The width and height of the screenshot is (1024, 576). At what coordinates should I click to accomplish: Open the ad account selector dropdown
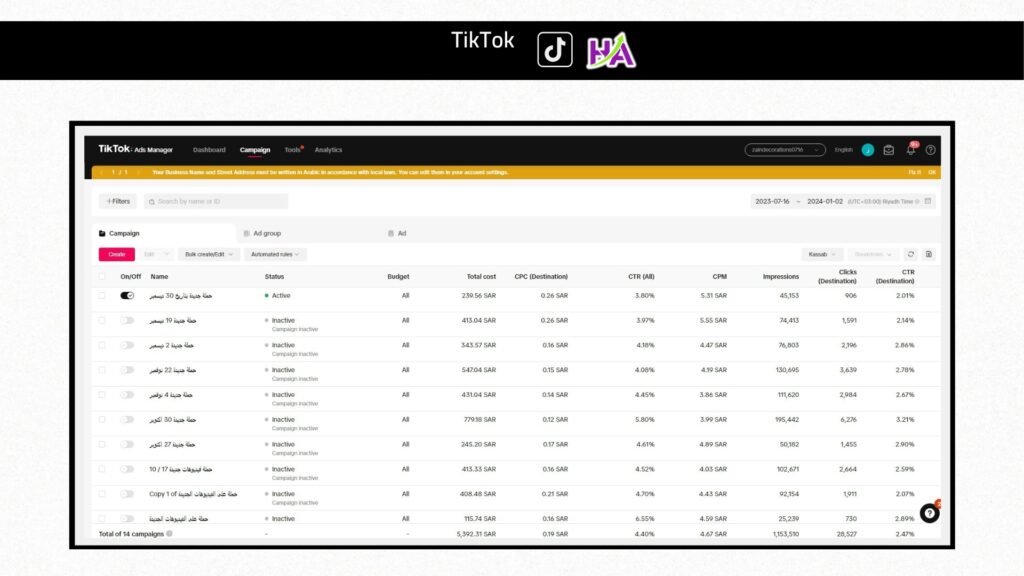tap(785, 150)
